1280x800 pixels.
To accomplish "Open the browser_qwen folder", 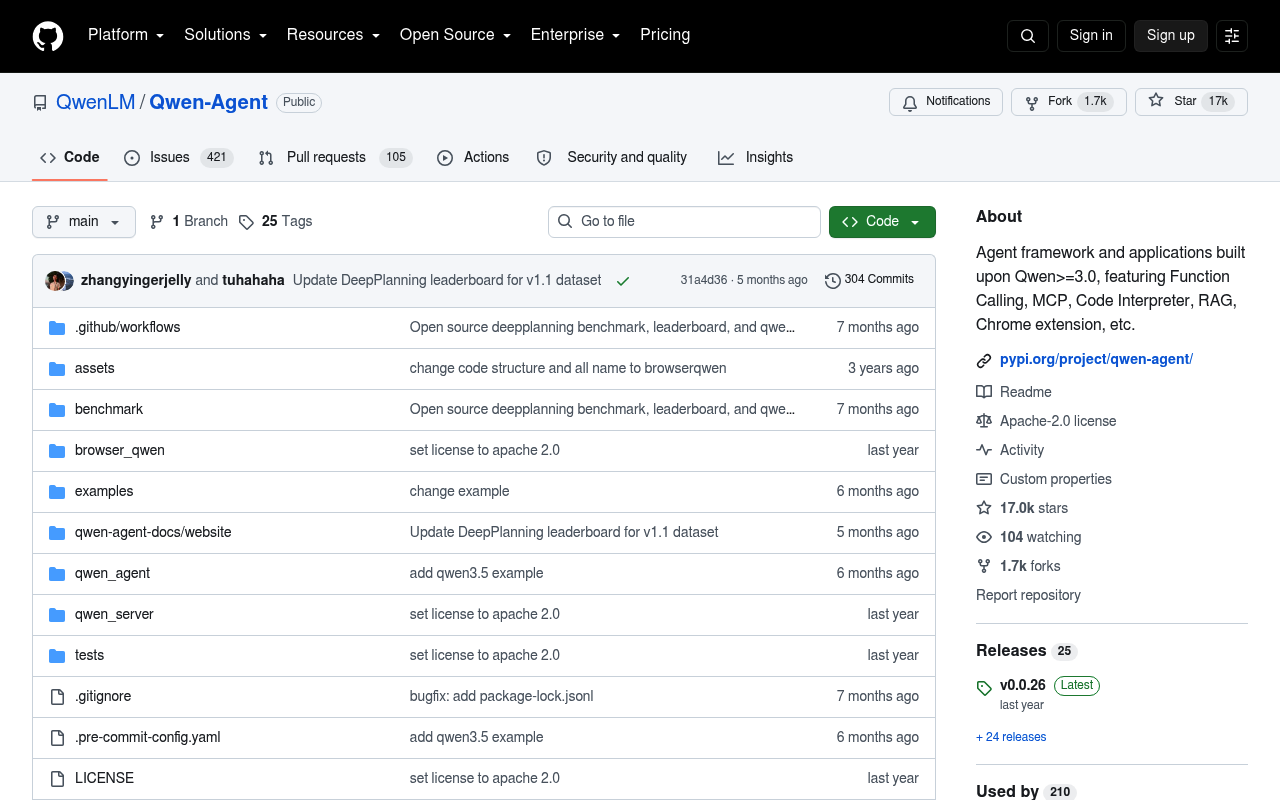I will [x=120, y=451].
